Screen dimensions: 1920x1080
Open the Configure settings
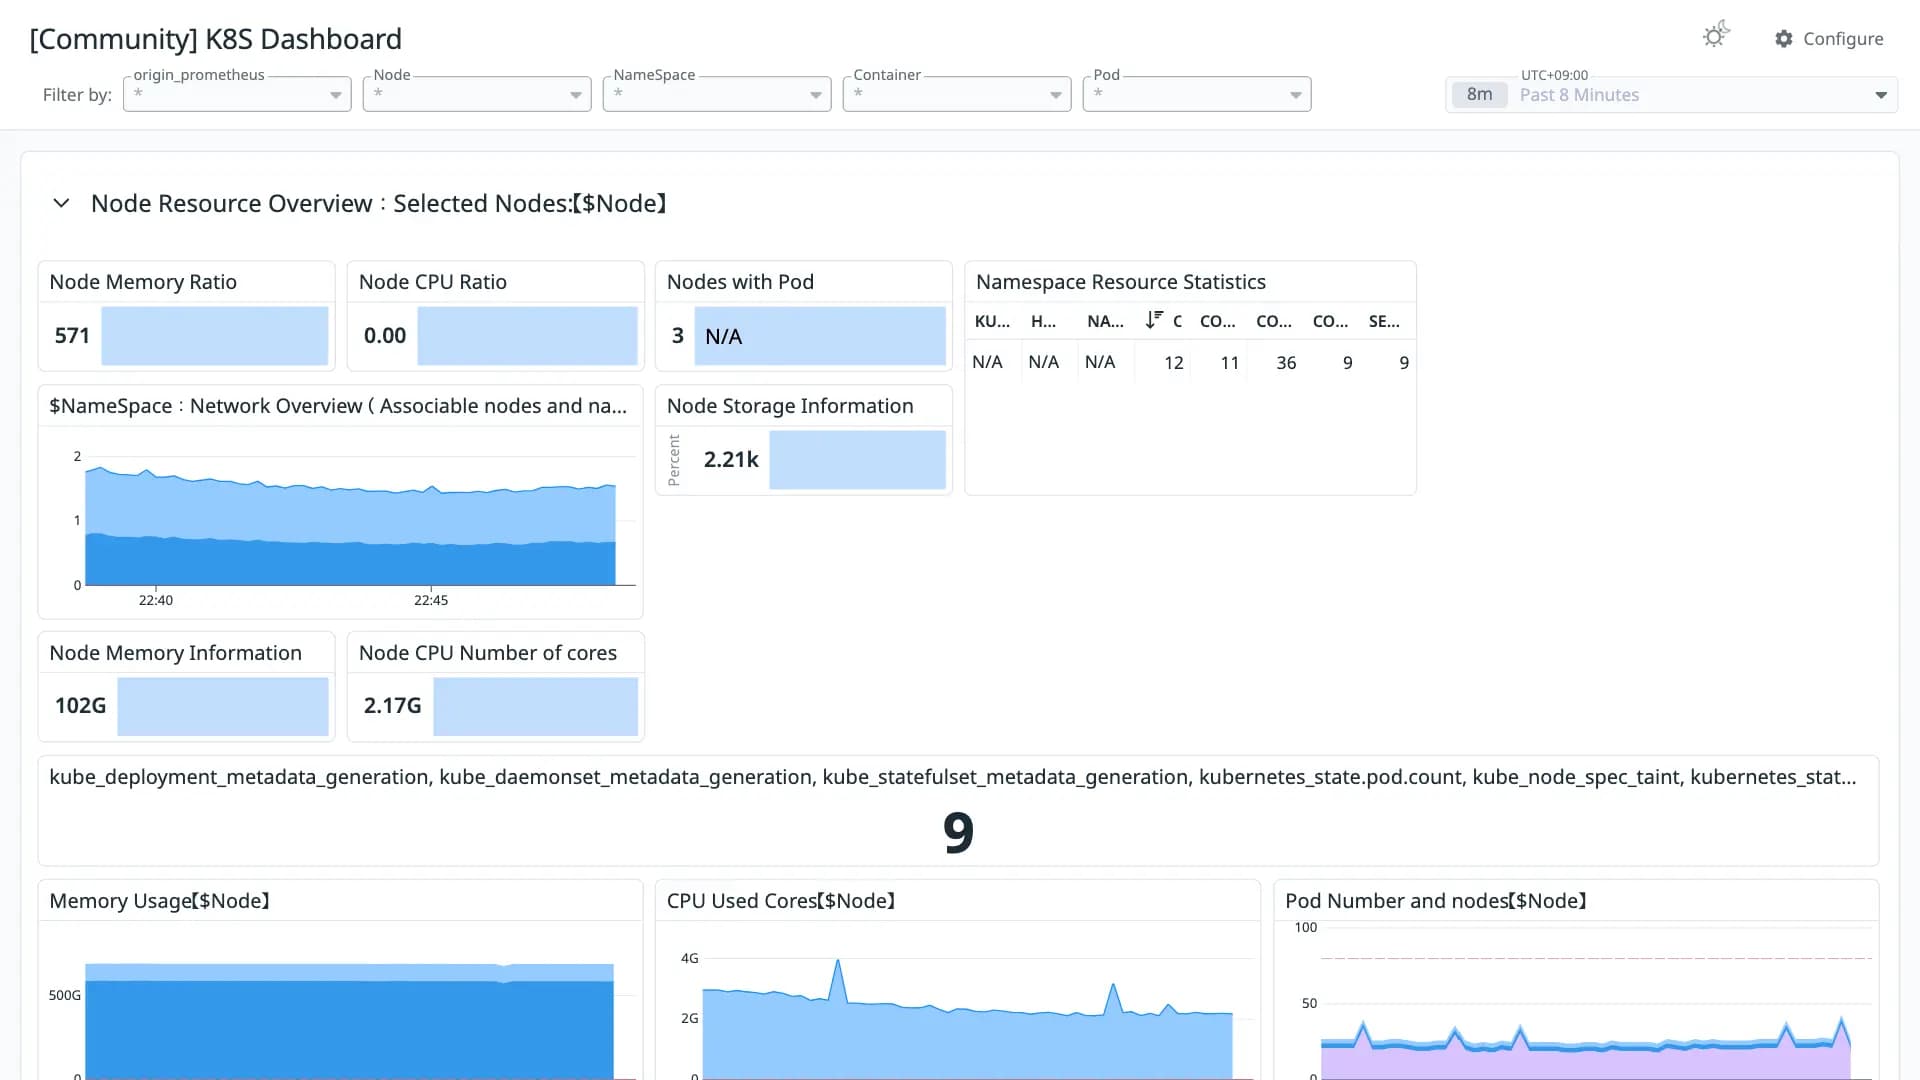1829,39
